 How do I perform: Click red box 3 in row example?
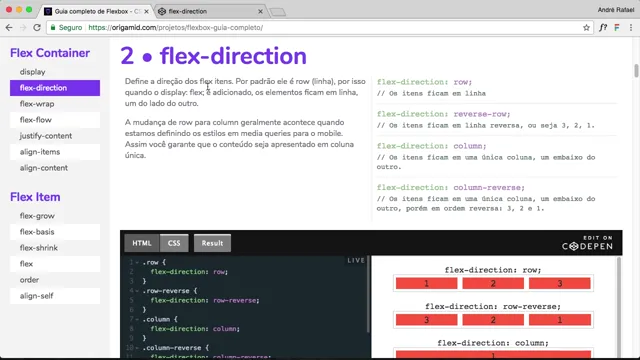point(560,283)
